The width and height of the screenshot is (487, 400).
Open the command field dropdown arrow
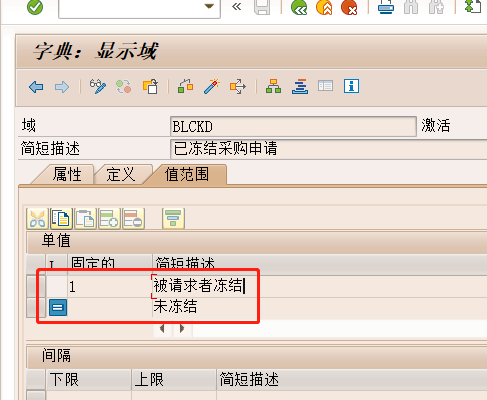coord(209,6)
